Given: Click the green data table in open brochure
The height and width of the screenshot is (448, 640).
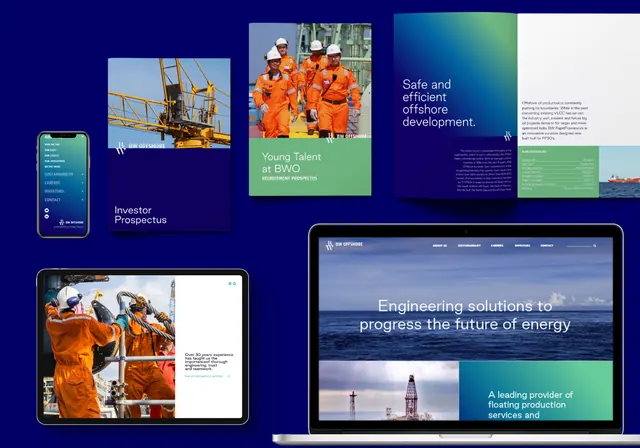Looking at the screenshot, I should (558, 172).
